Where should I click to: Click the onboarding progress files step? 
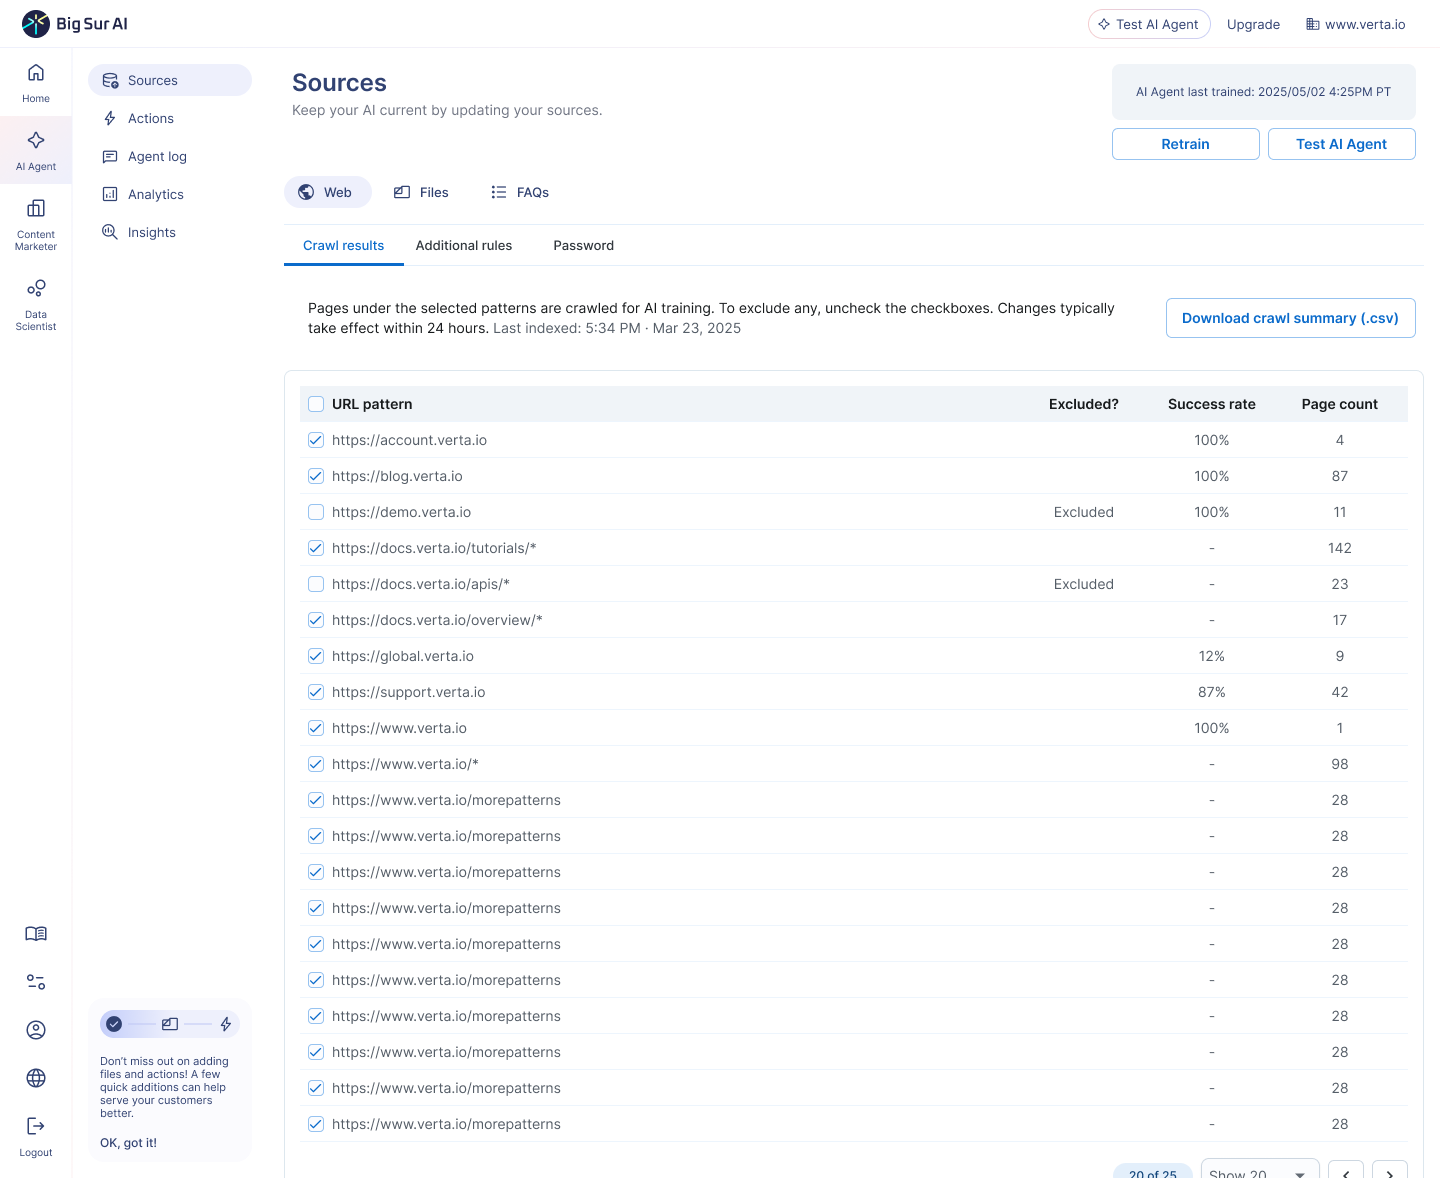pos(170,1024)
